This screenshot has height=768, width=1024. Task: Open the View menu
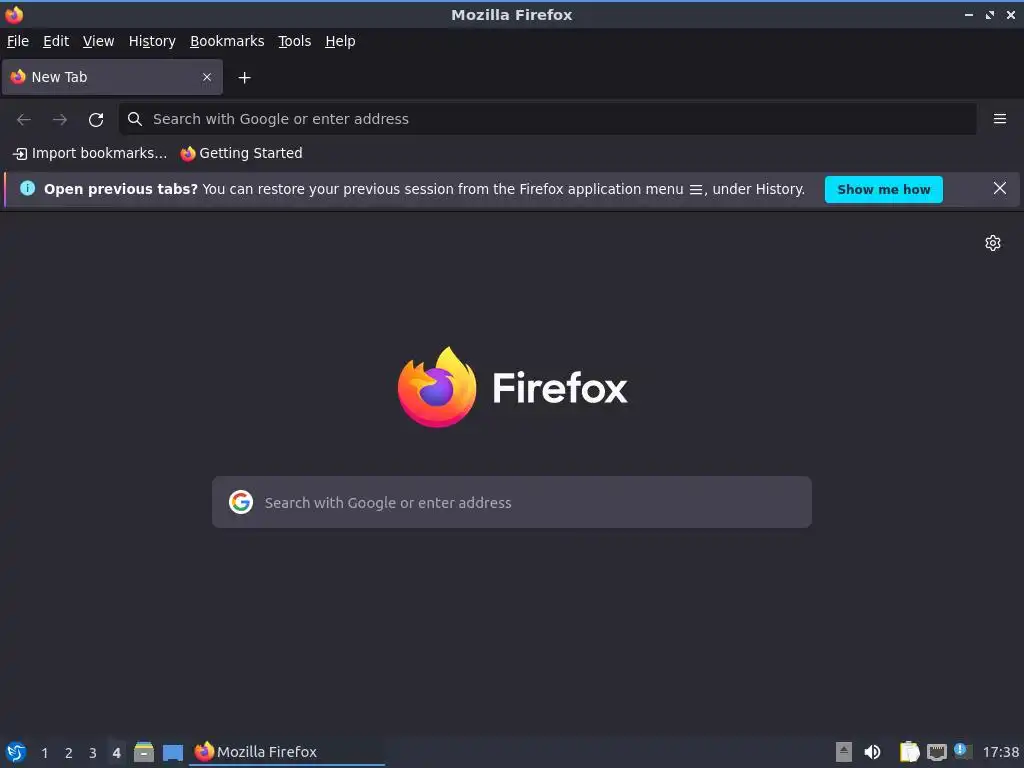pyautogui.click(x=98, y=41)
